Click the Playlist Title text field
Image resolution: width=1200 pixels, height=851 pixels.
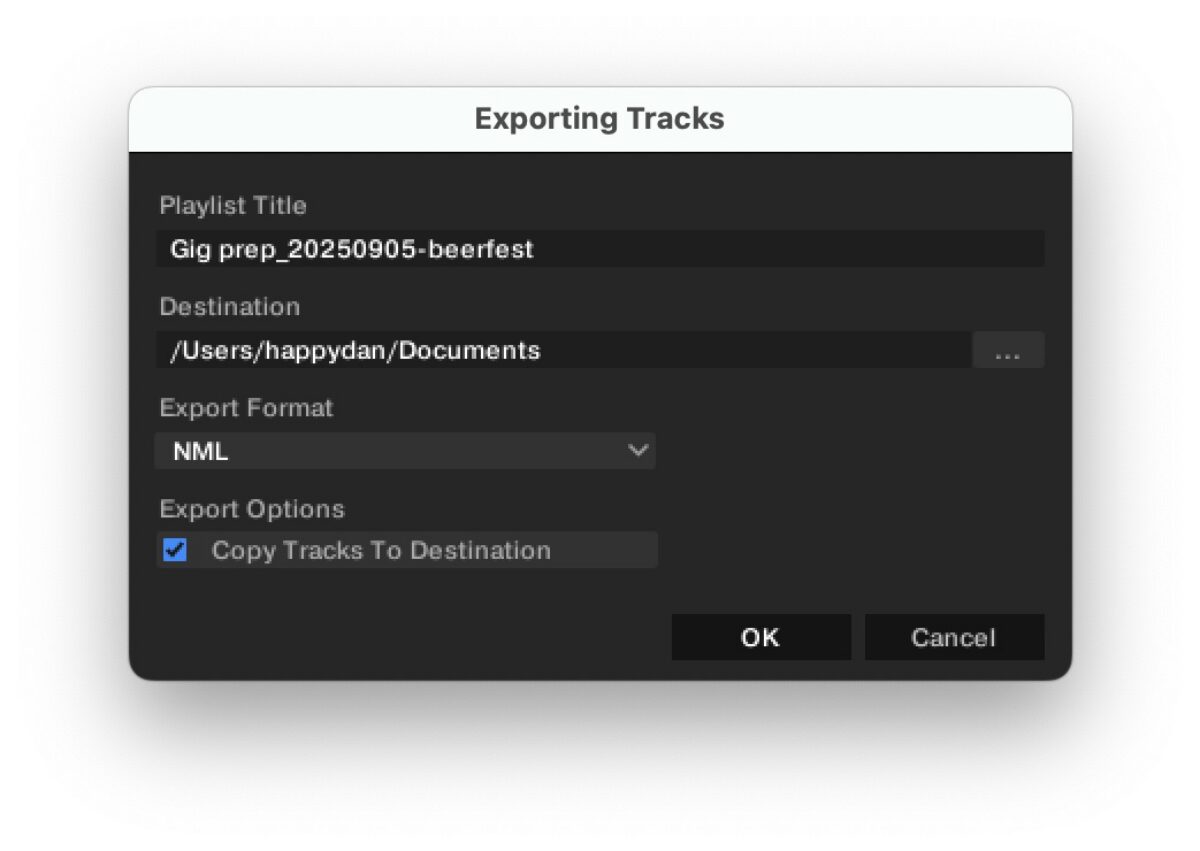[x=600, y=248]
